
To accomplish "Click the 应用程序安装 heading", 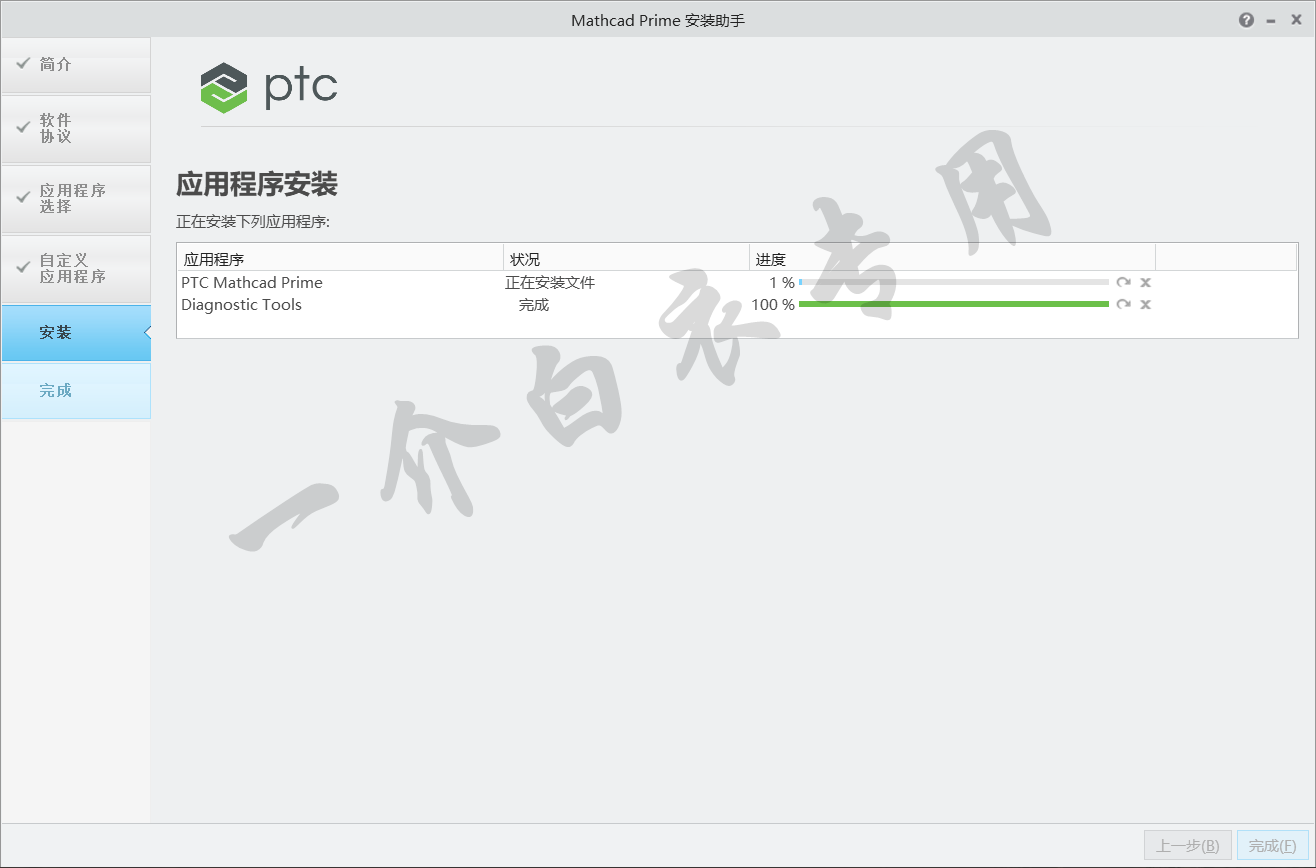I will [257, 185].
